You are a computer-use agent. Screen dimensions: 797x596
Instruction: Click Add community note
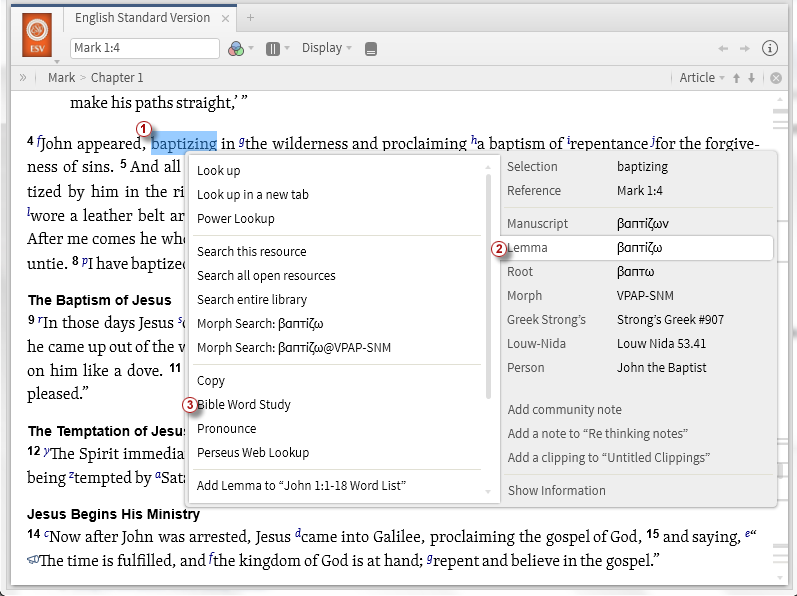click(x=565, y=410)
